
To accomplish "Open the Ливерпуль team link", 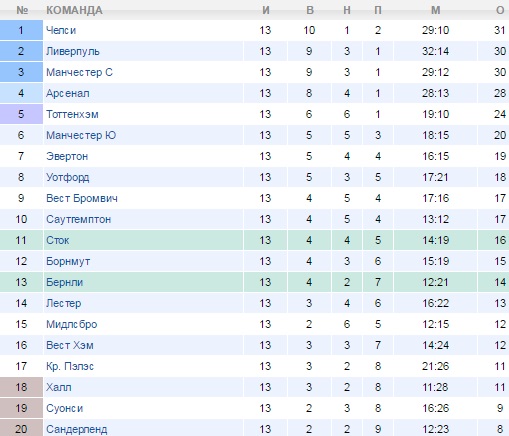I will pyautogui.click(x=73, y=51).
